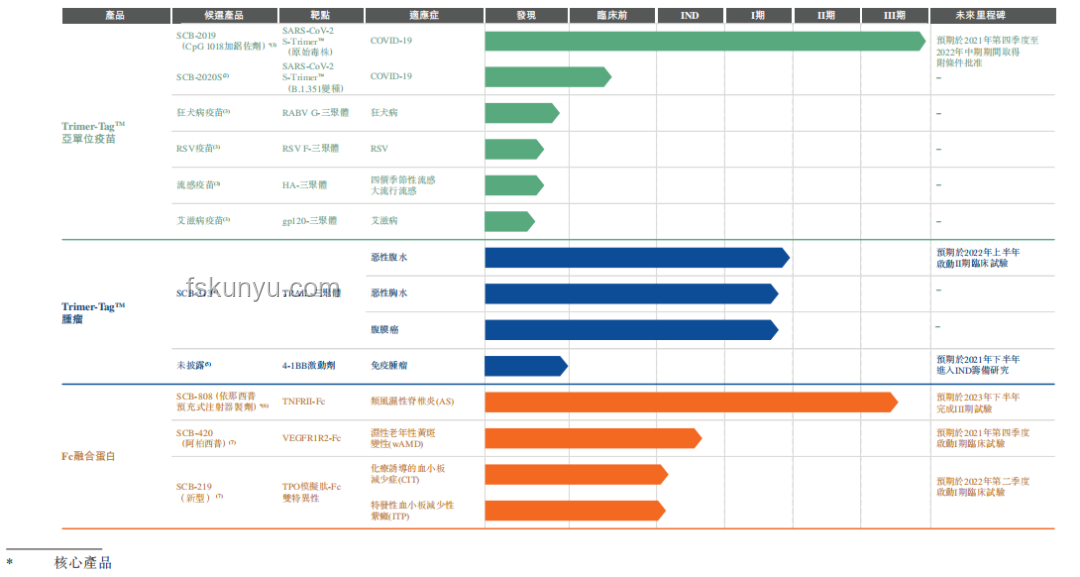
Task: Click the 流感疫苗 candidate name
Action: (198, 185)
